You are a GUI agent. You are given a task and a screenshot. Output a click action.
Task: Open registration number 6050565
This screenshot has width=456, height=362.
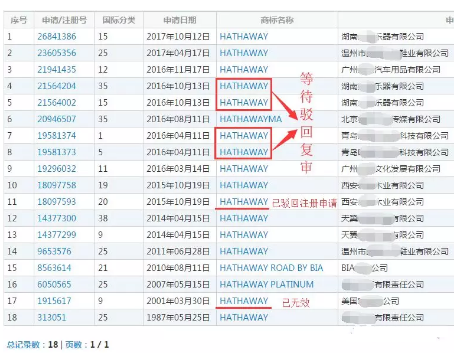(54, 284)
